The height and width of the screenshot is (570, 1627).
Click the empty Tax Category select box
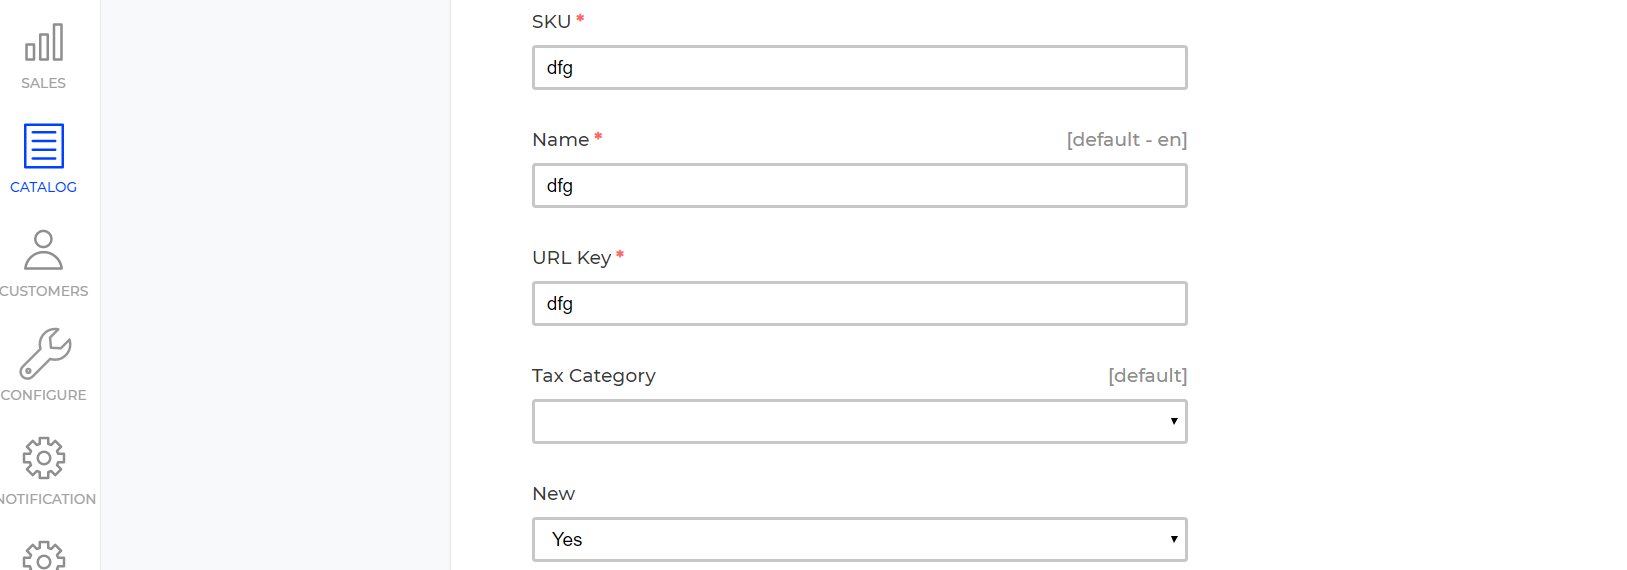pos(860,421)
